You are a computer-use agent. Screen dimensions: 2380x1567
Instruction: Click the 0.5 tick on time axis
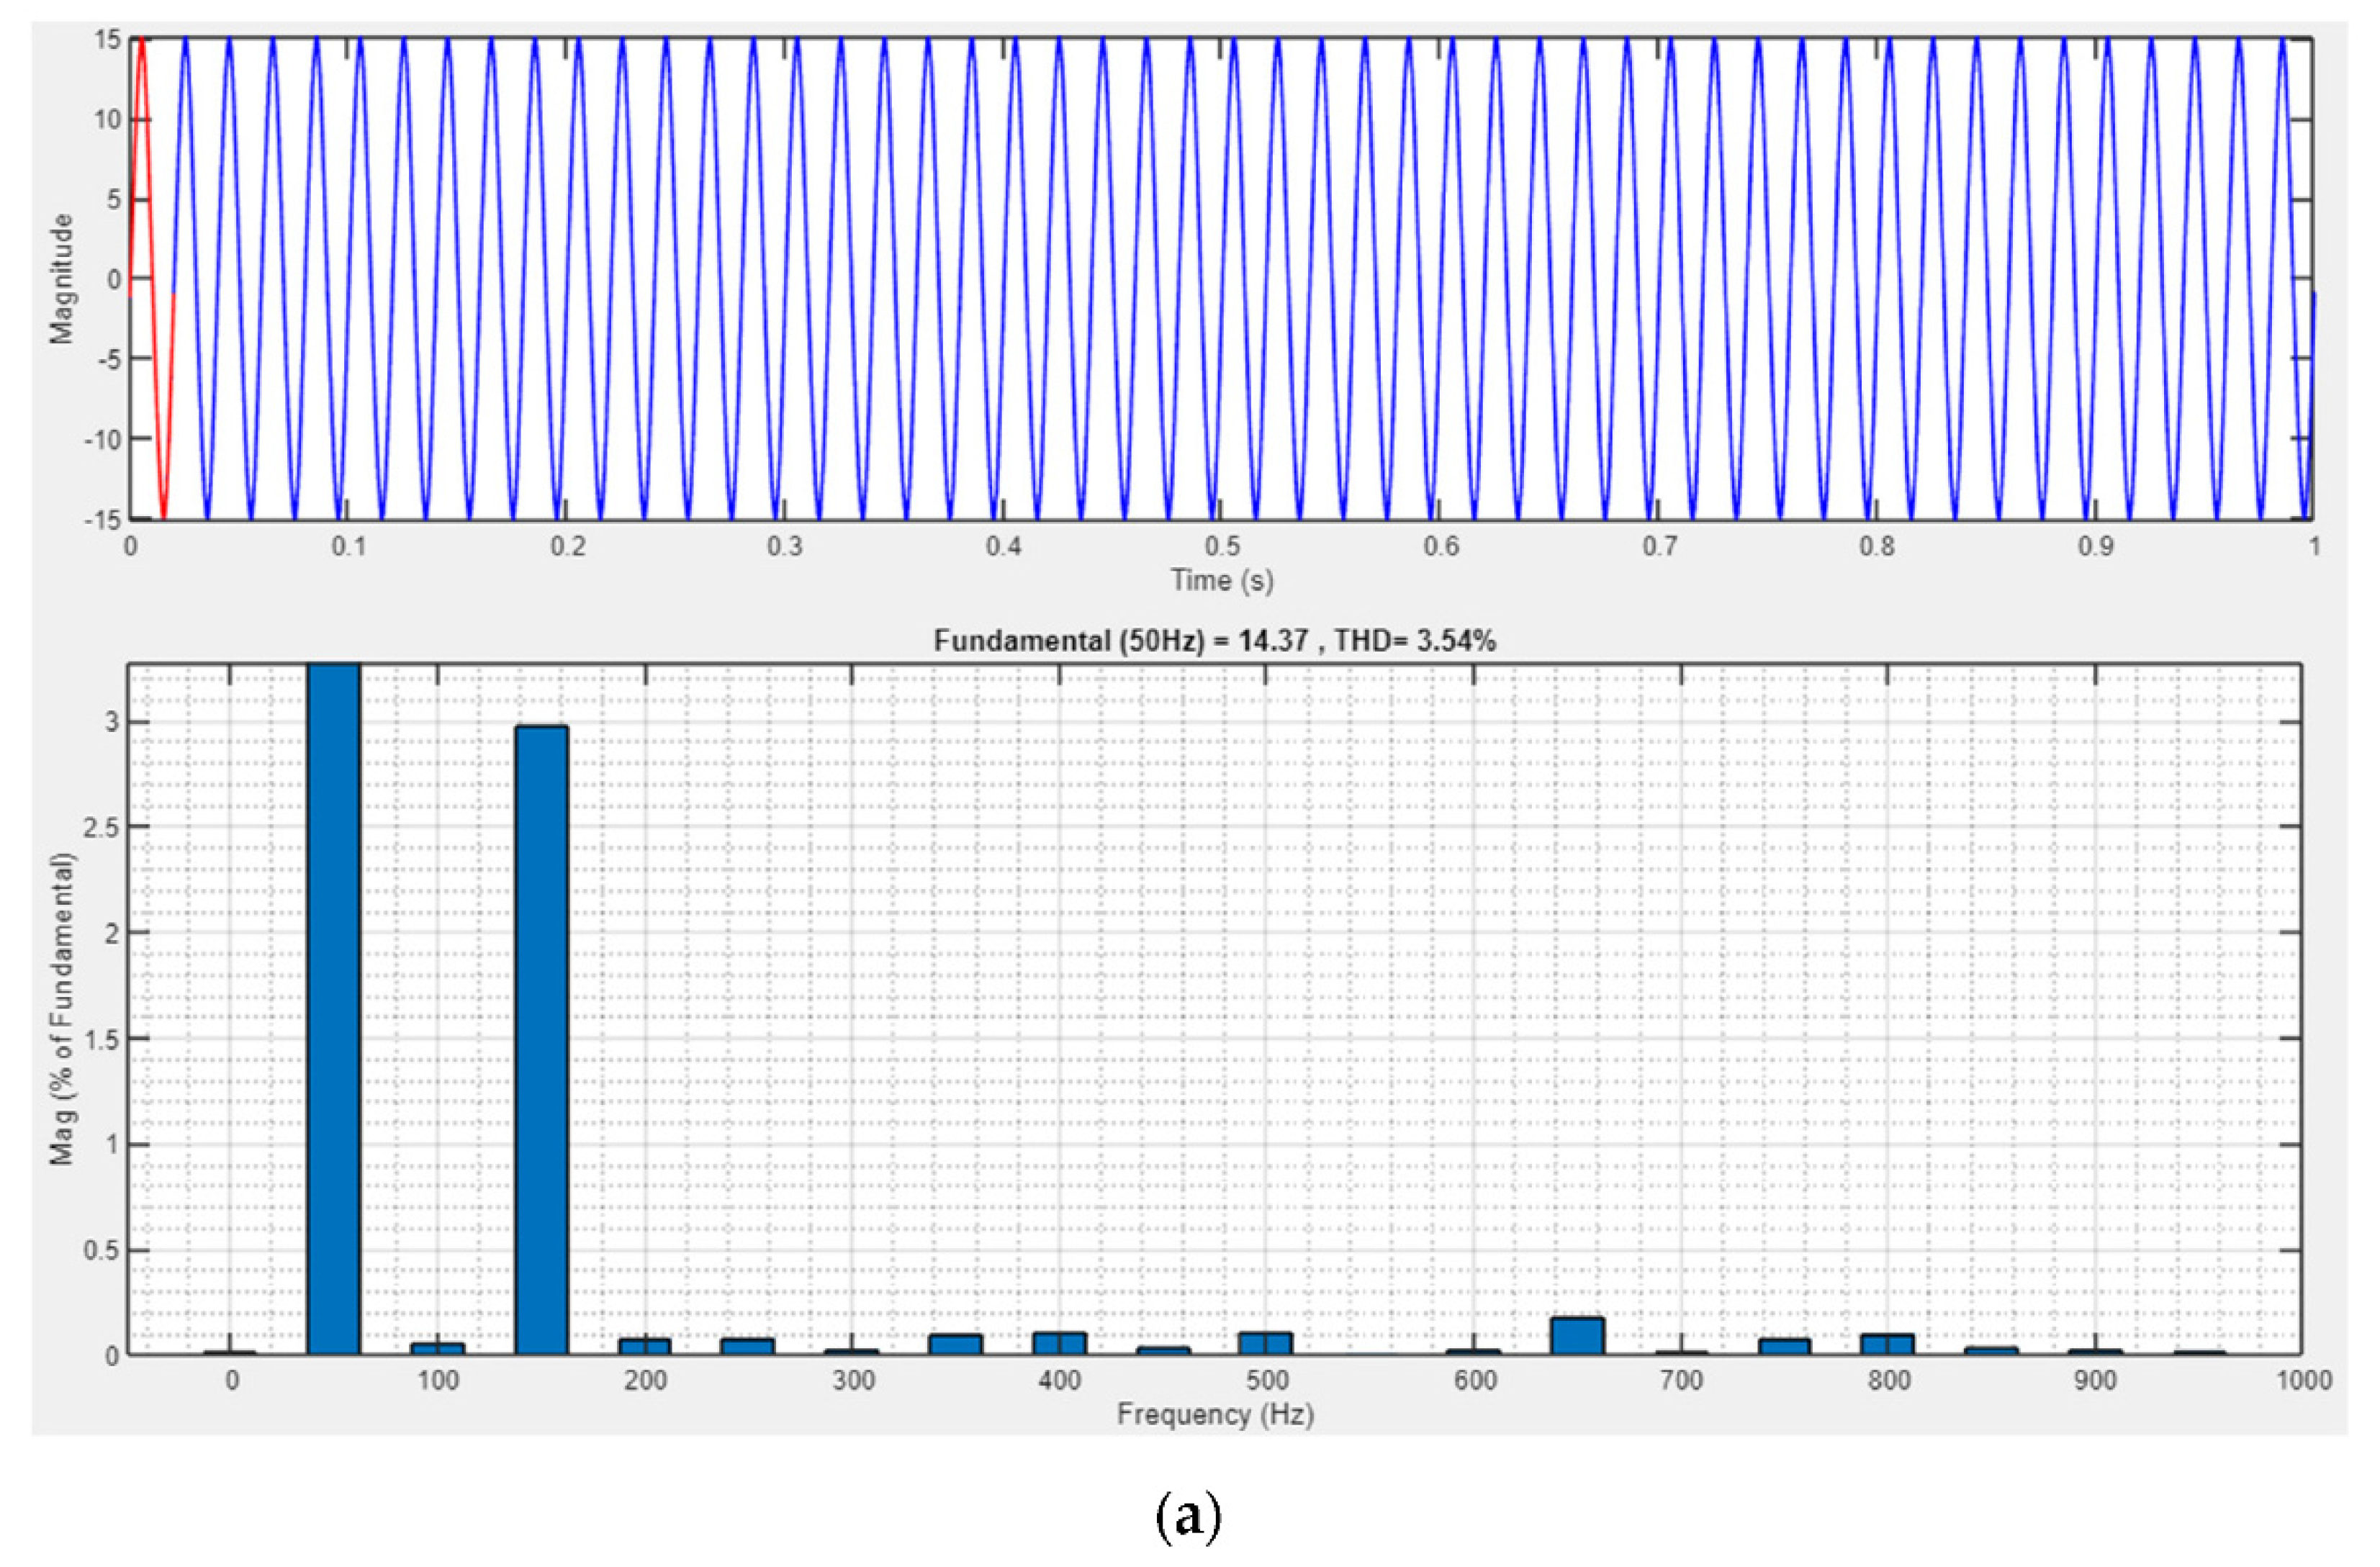1222,547
